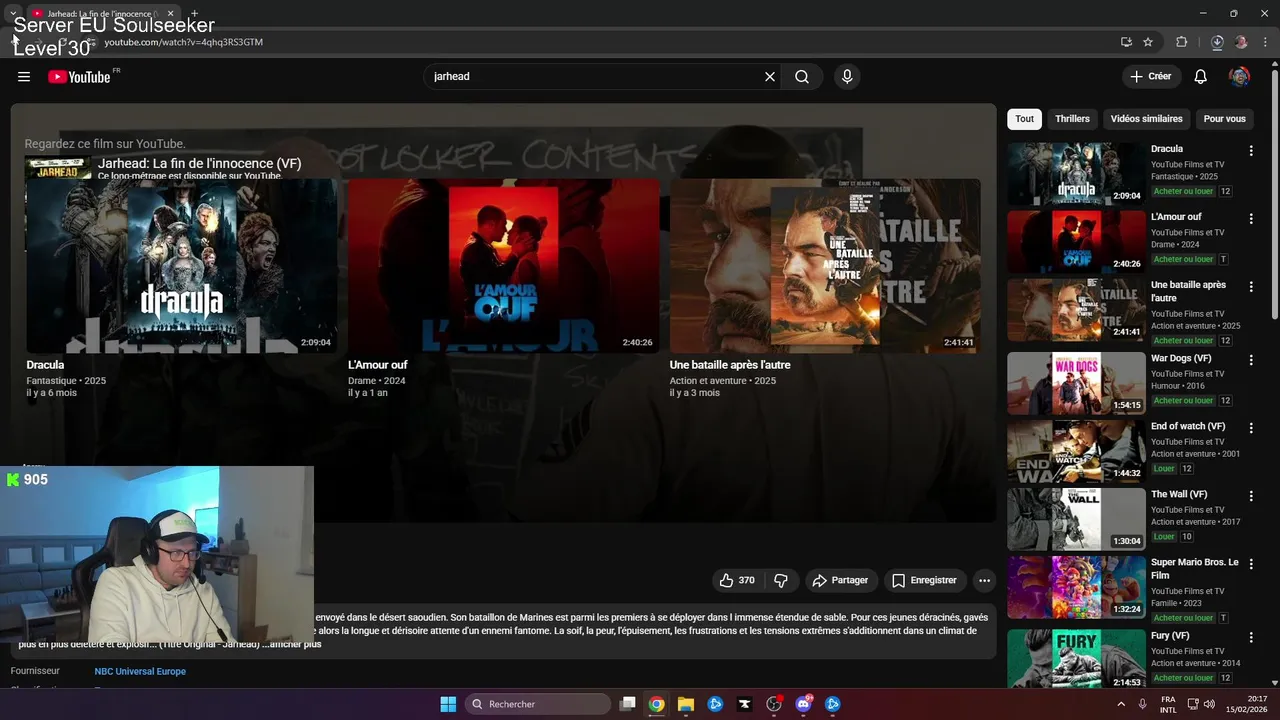Bookmark this page with star icon
This screenshot has height=720, width=1280.
pyautogui.click(x=1148, y=42)
